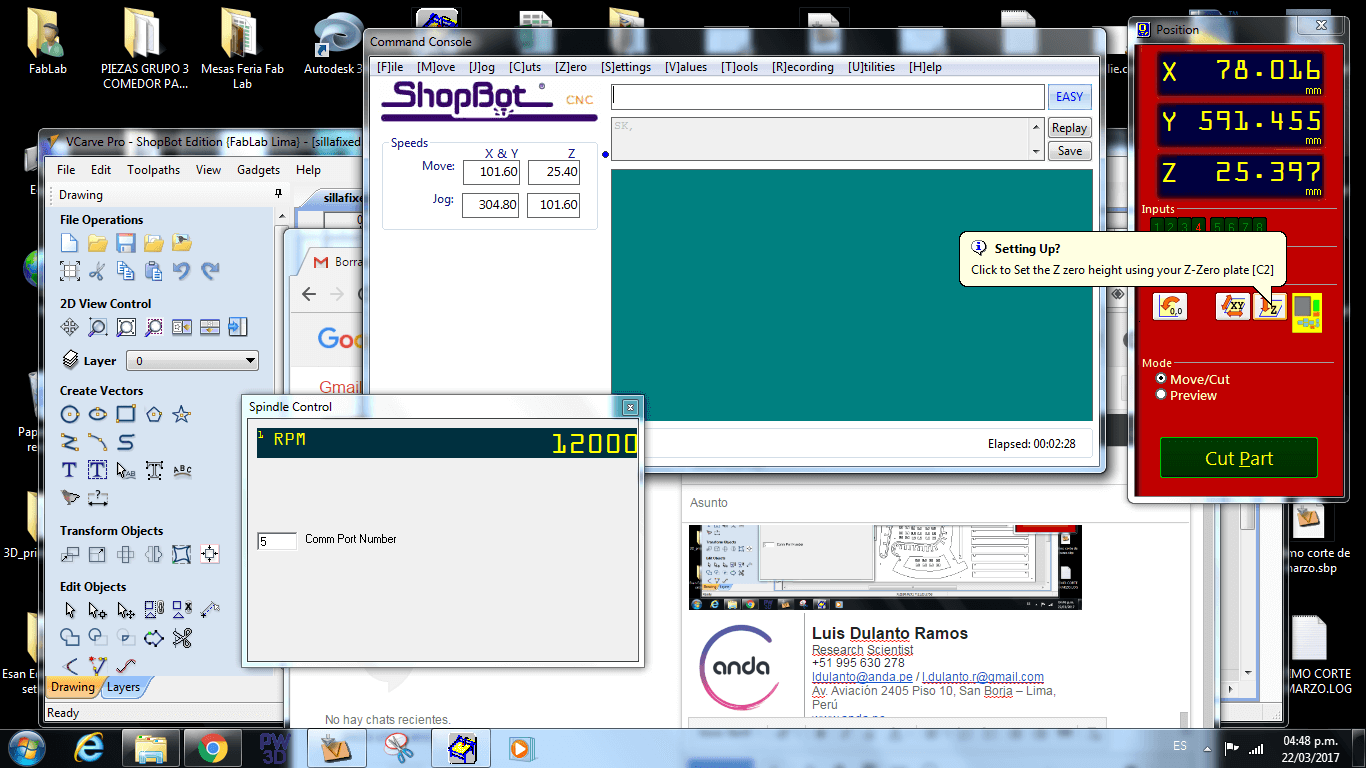This screenshot has height=768, width=1366.
Task: Click the Move X & Y speed field
Action: coord(490,172)
